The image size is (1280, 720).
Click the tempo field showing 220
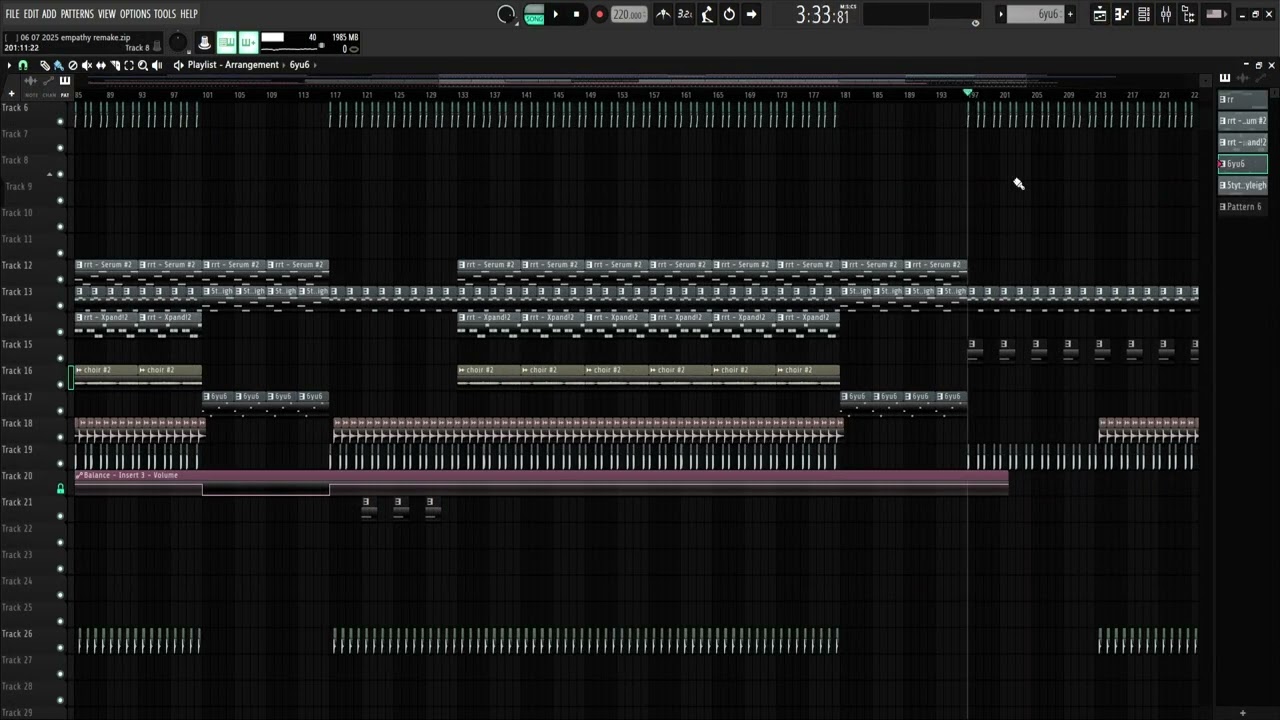[628, 14]
